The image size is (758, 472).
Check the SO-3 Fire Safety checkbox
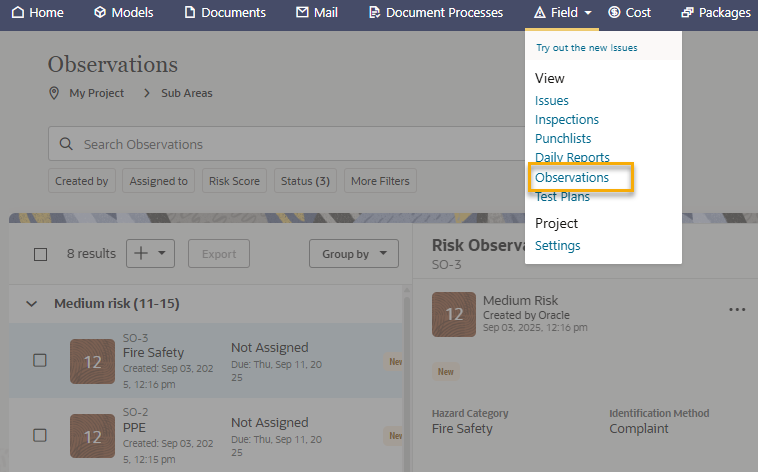click(40, 360)
